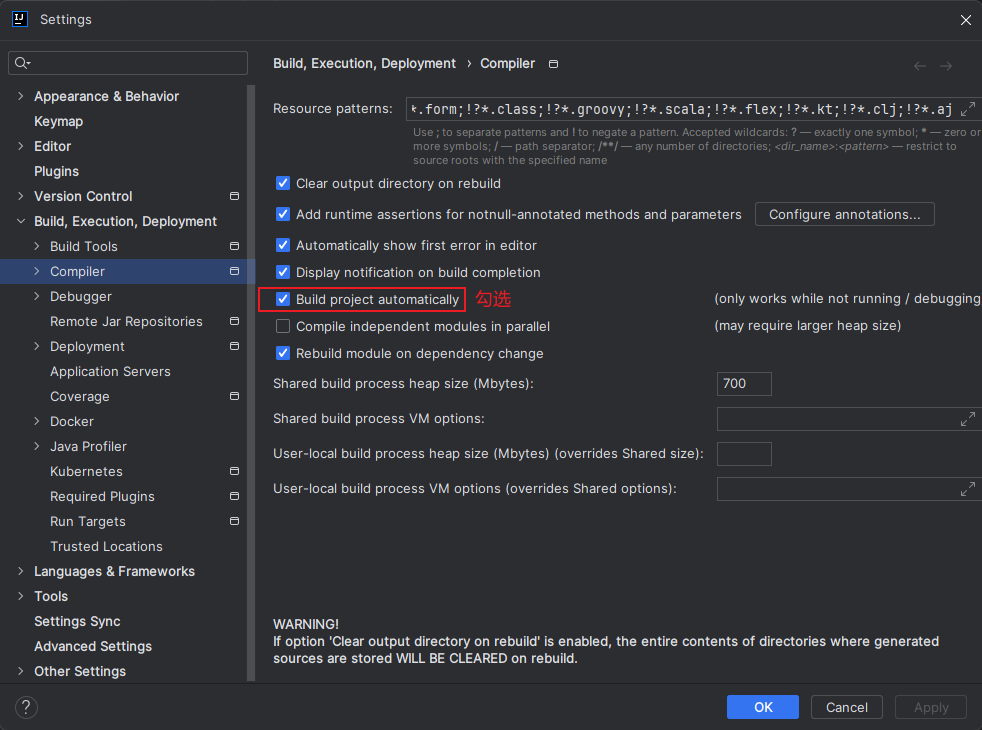982x730 pixels.
Task: Click the help question mark icon
Action: [26, 707]
